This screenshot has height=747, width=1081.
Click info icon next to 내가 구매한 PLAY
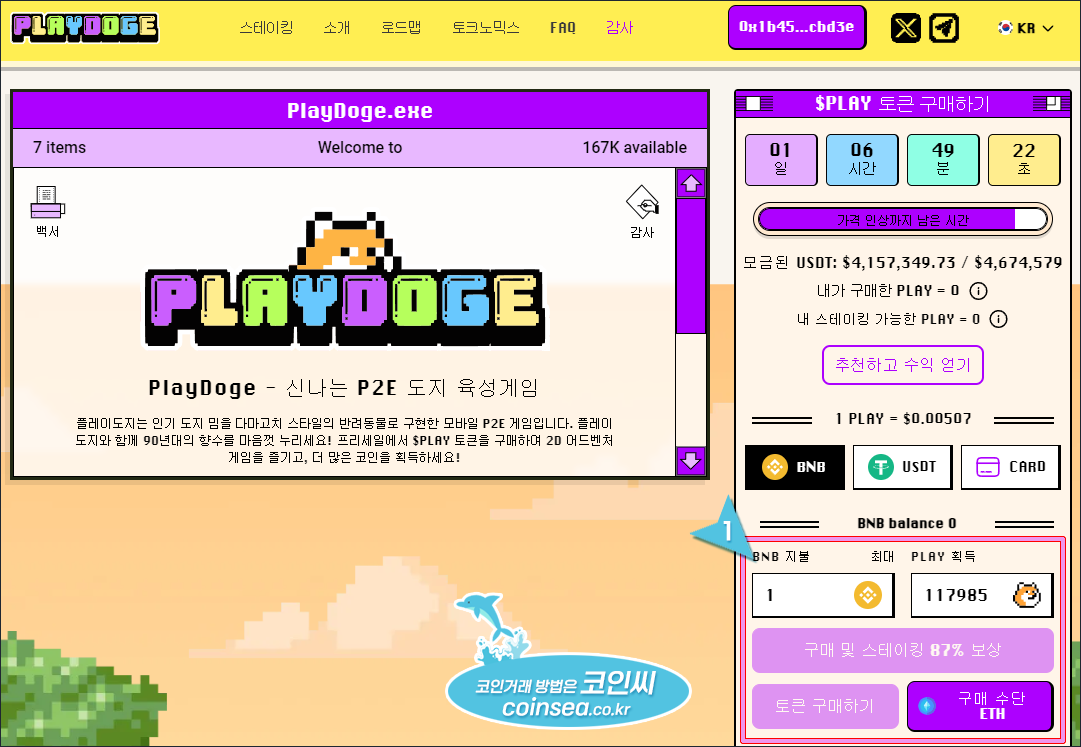(x=978, y=291)
